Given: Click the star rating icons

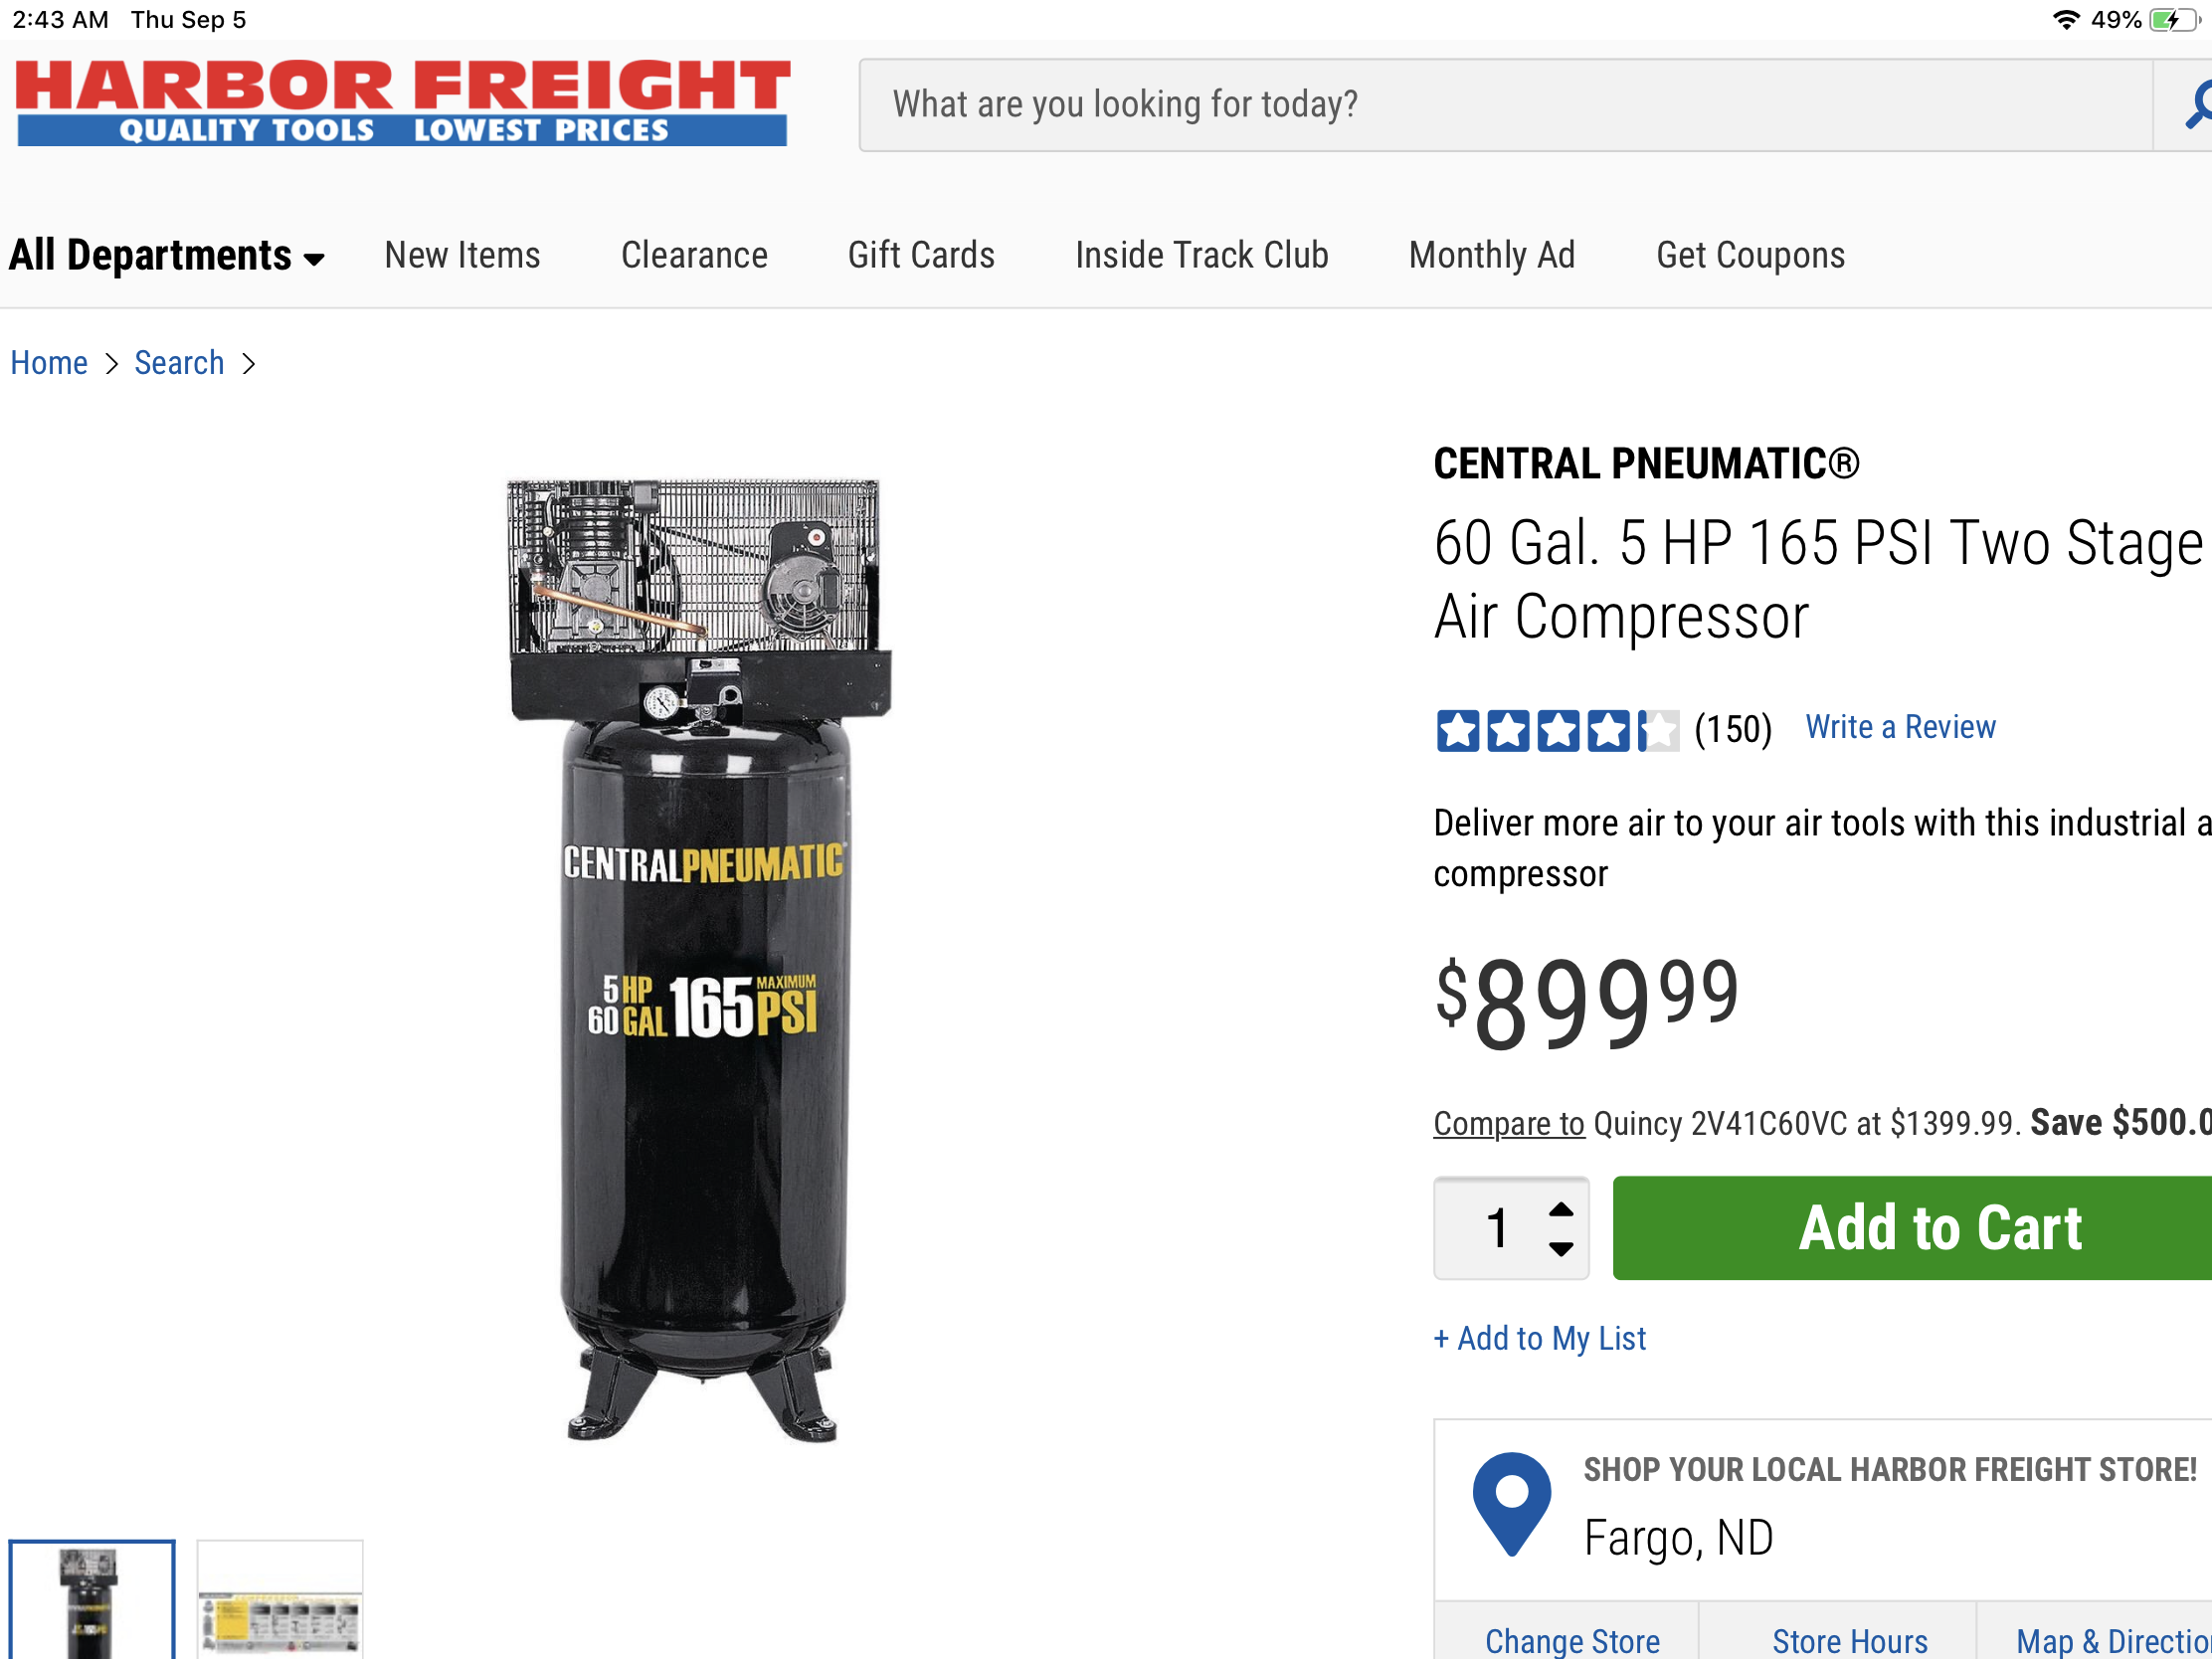Looking at the screenshot, I should [1556, 730].
